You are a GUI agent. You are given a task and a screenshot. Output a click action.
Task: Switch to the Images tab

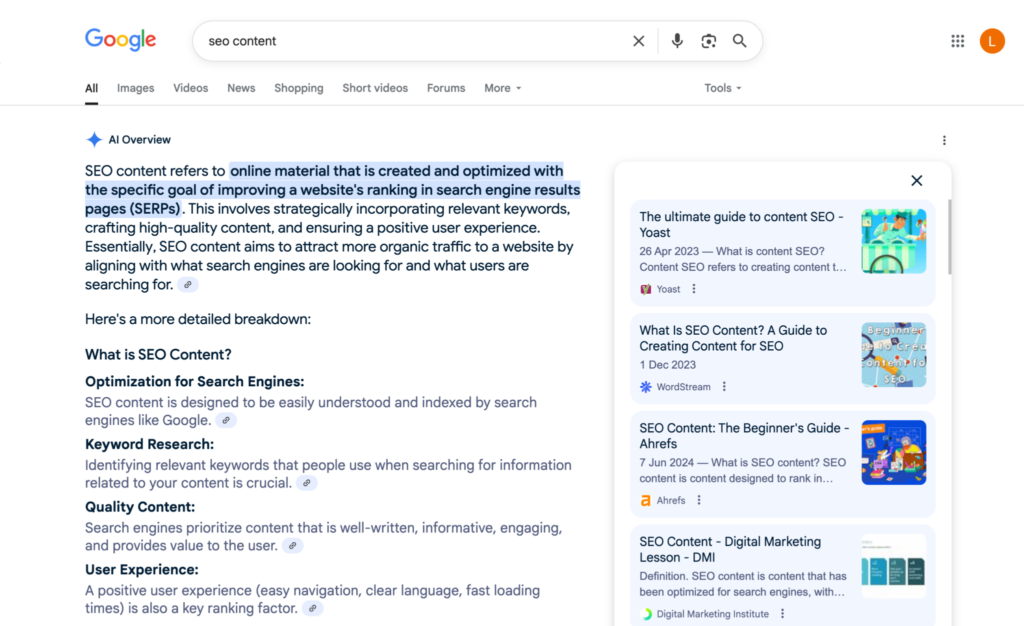(x=135, y=88)
